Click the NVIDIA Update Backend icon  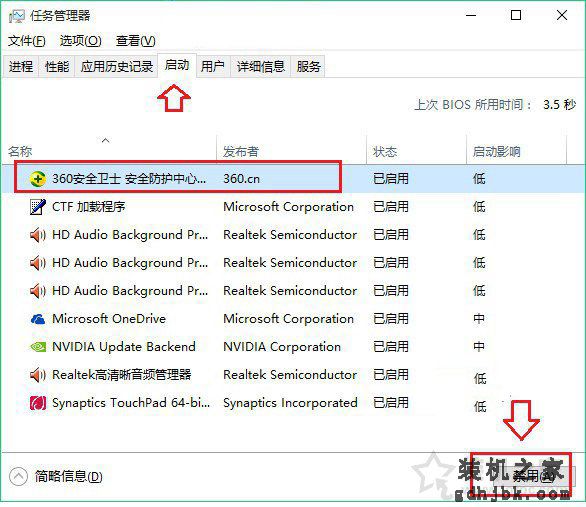[x=37, y=347]
